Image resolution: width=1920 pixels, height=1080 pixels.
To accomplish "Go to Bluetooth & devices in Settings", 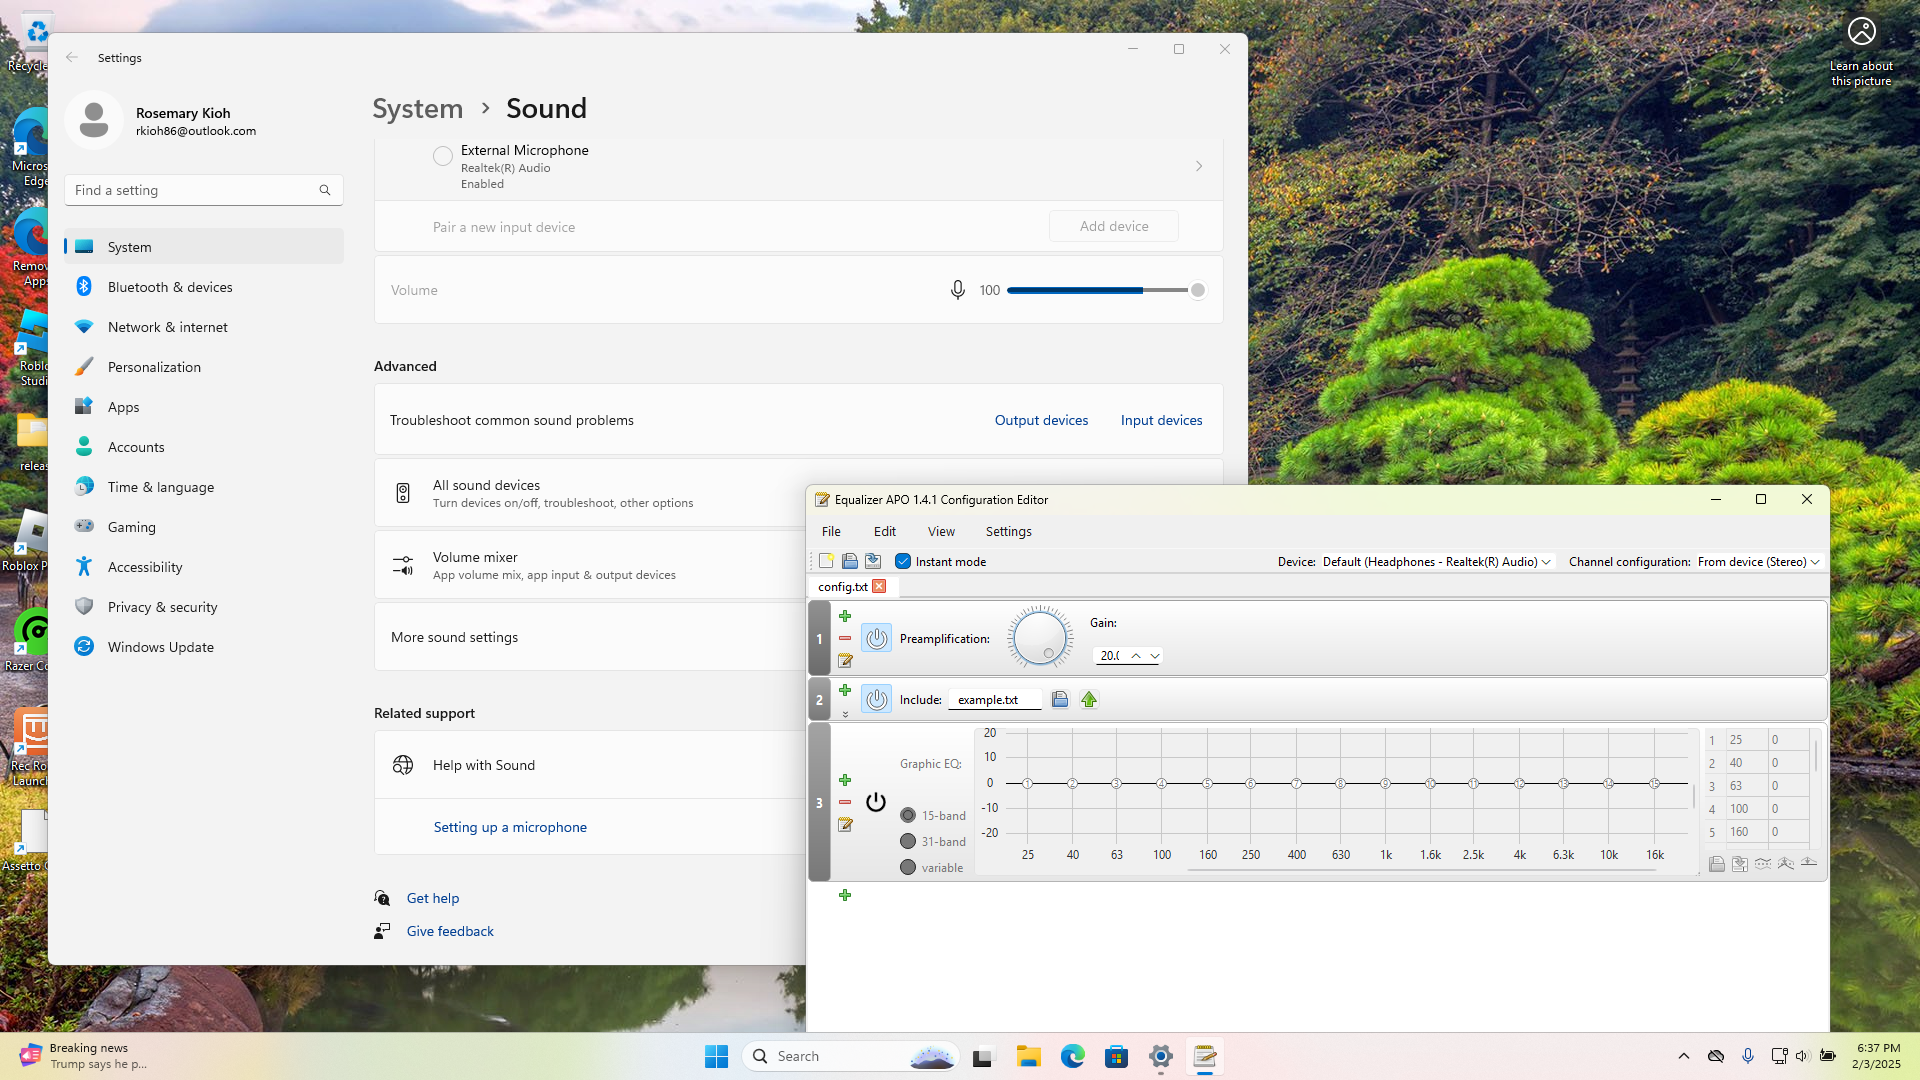I will click(204, 287).
